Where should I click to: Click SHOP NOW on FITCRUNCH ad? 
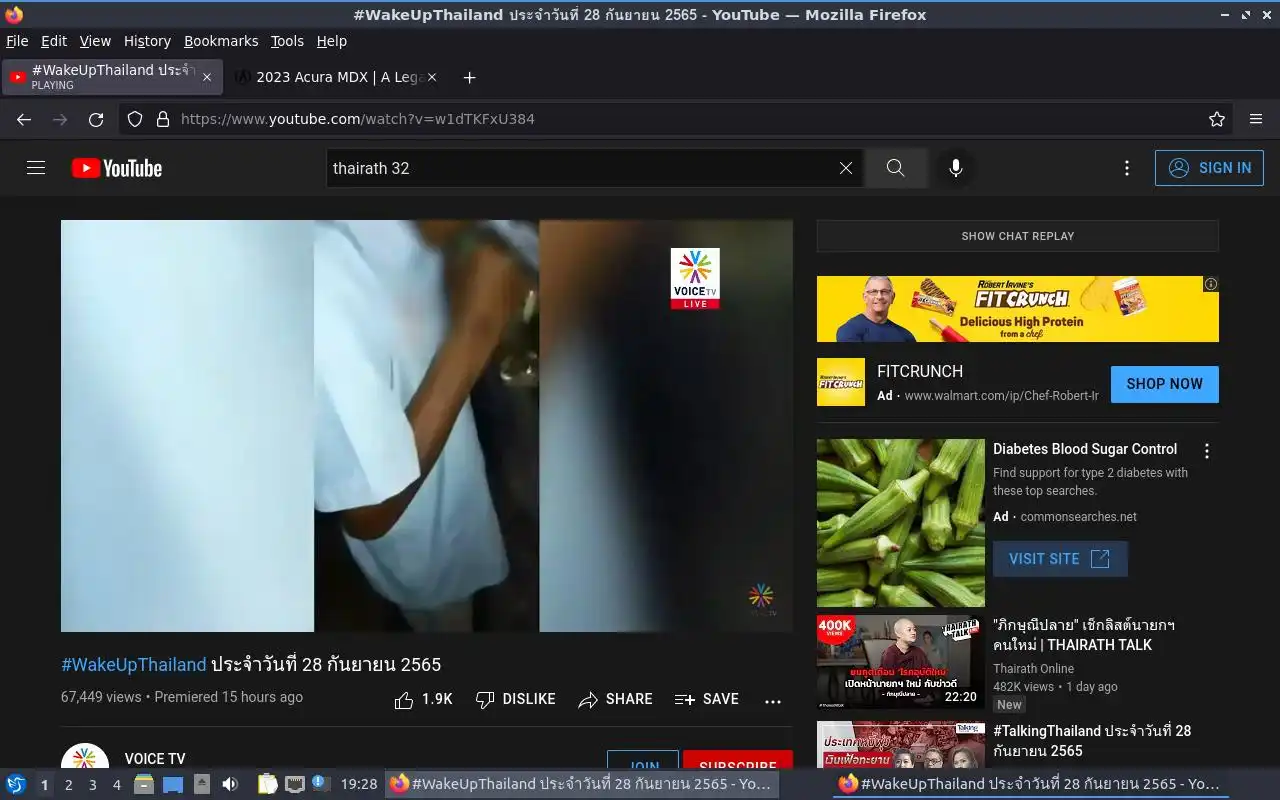pos(1165,384)
